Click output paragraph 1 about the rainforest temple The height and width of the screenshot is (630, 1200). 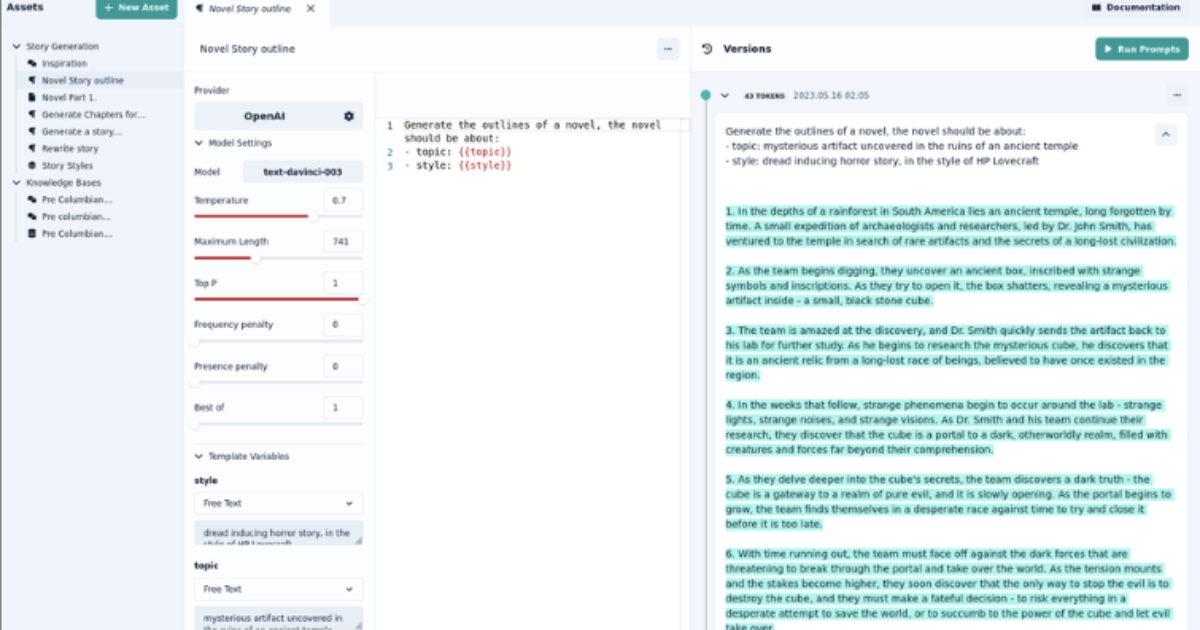(950, 226)
